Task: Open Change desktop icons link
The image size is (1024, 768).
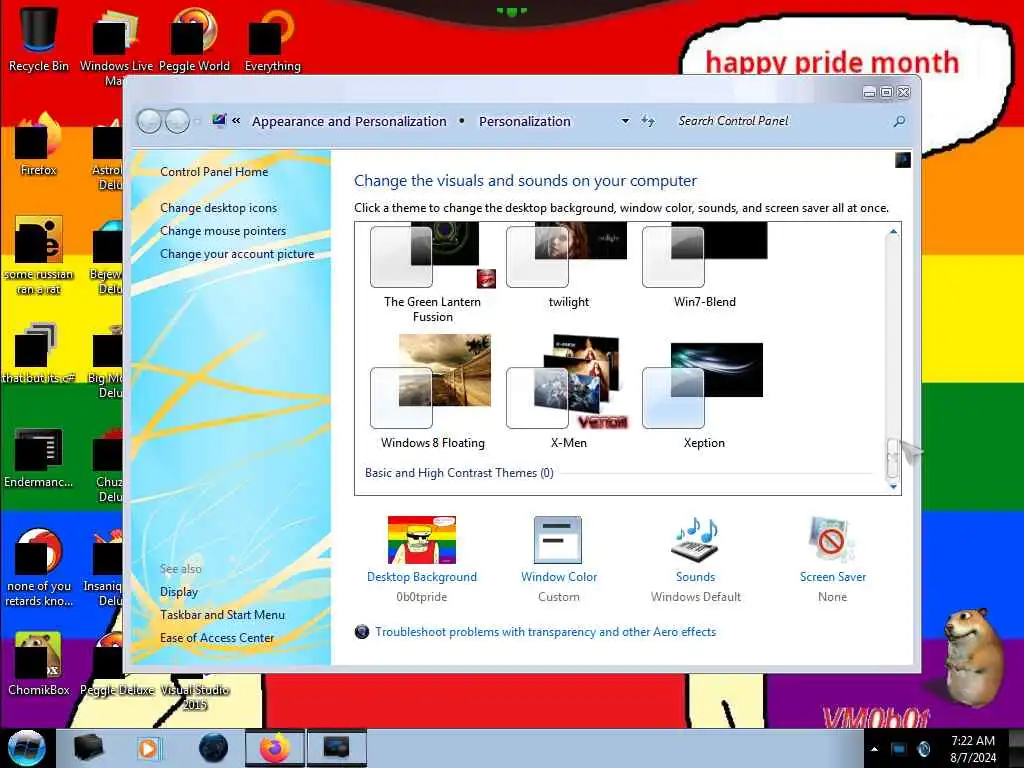Action: point(218,208)
